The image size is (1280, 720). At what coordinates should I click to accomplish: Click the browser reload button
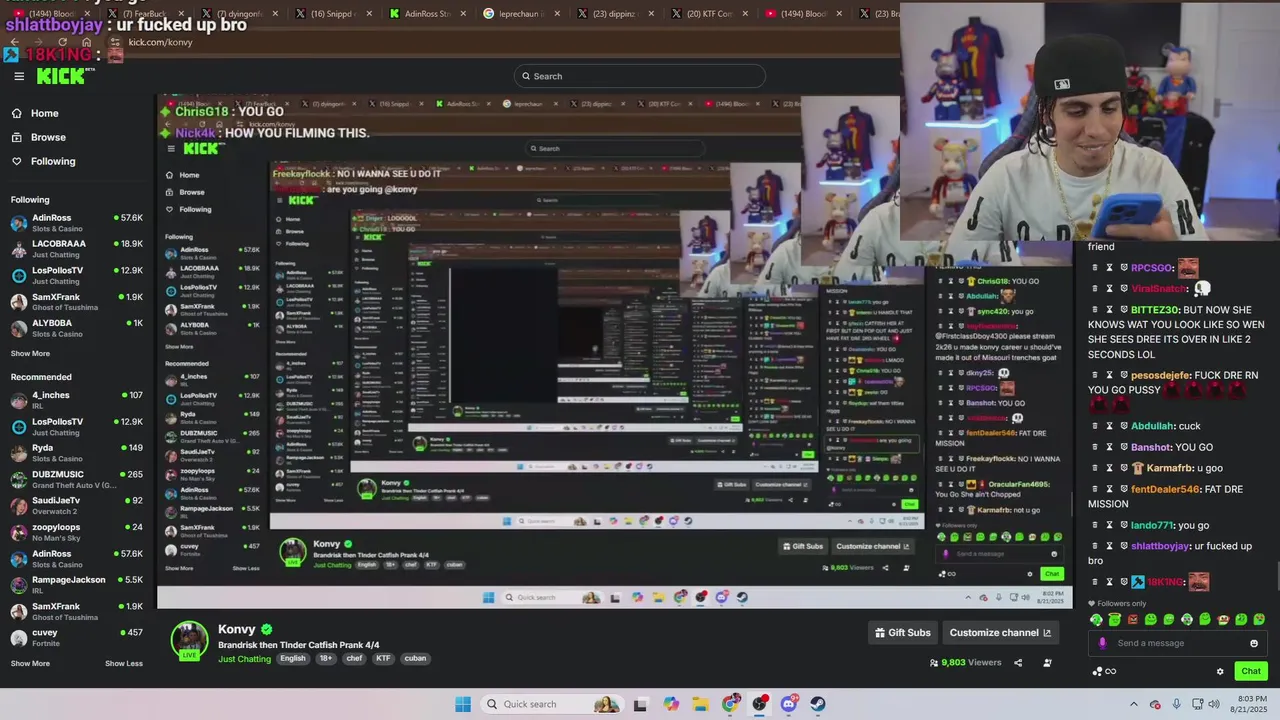[61, 42]
